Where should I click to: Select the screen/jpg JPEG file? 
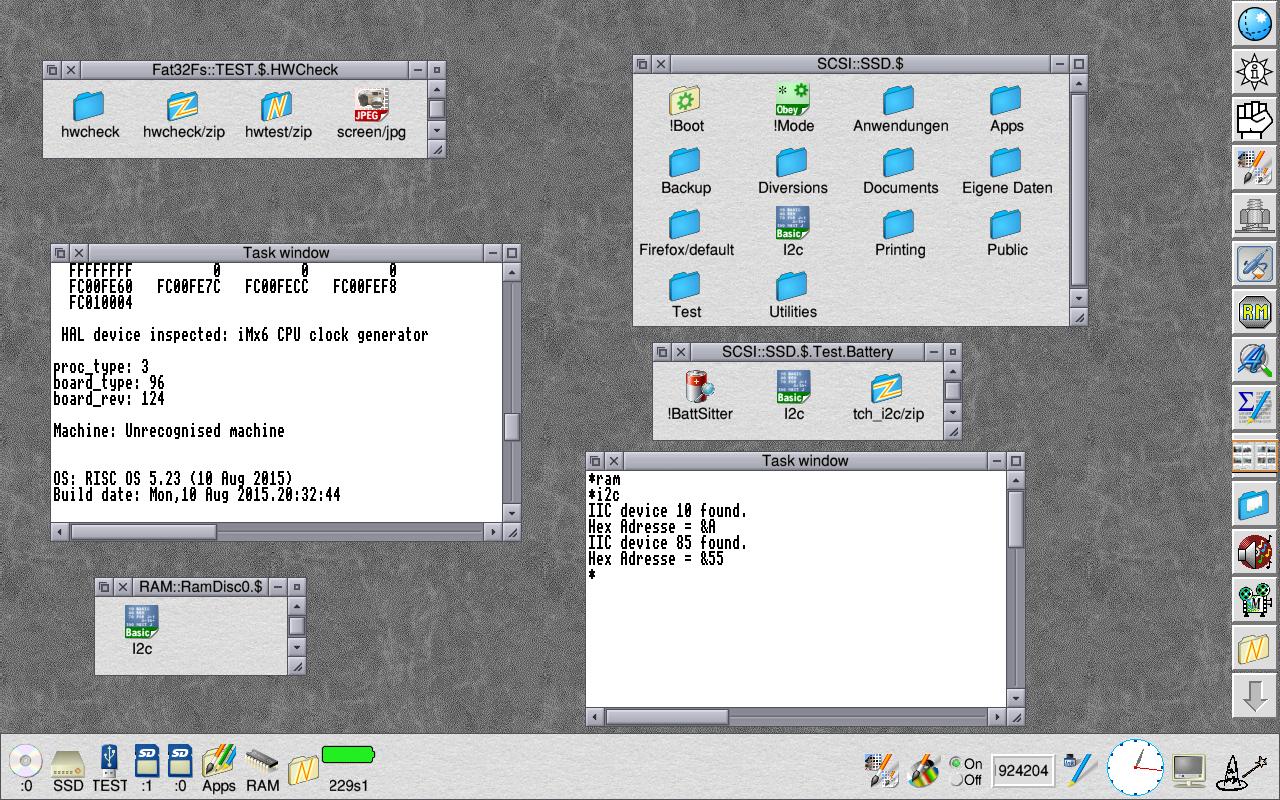pos(371,105)
